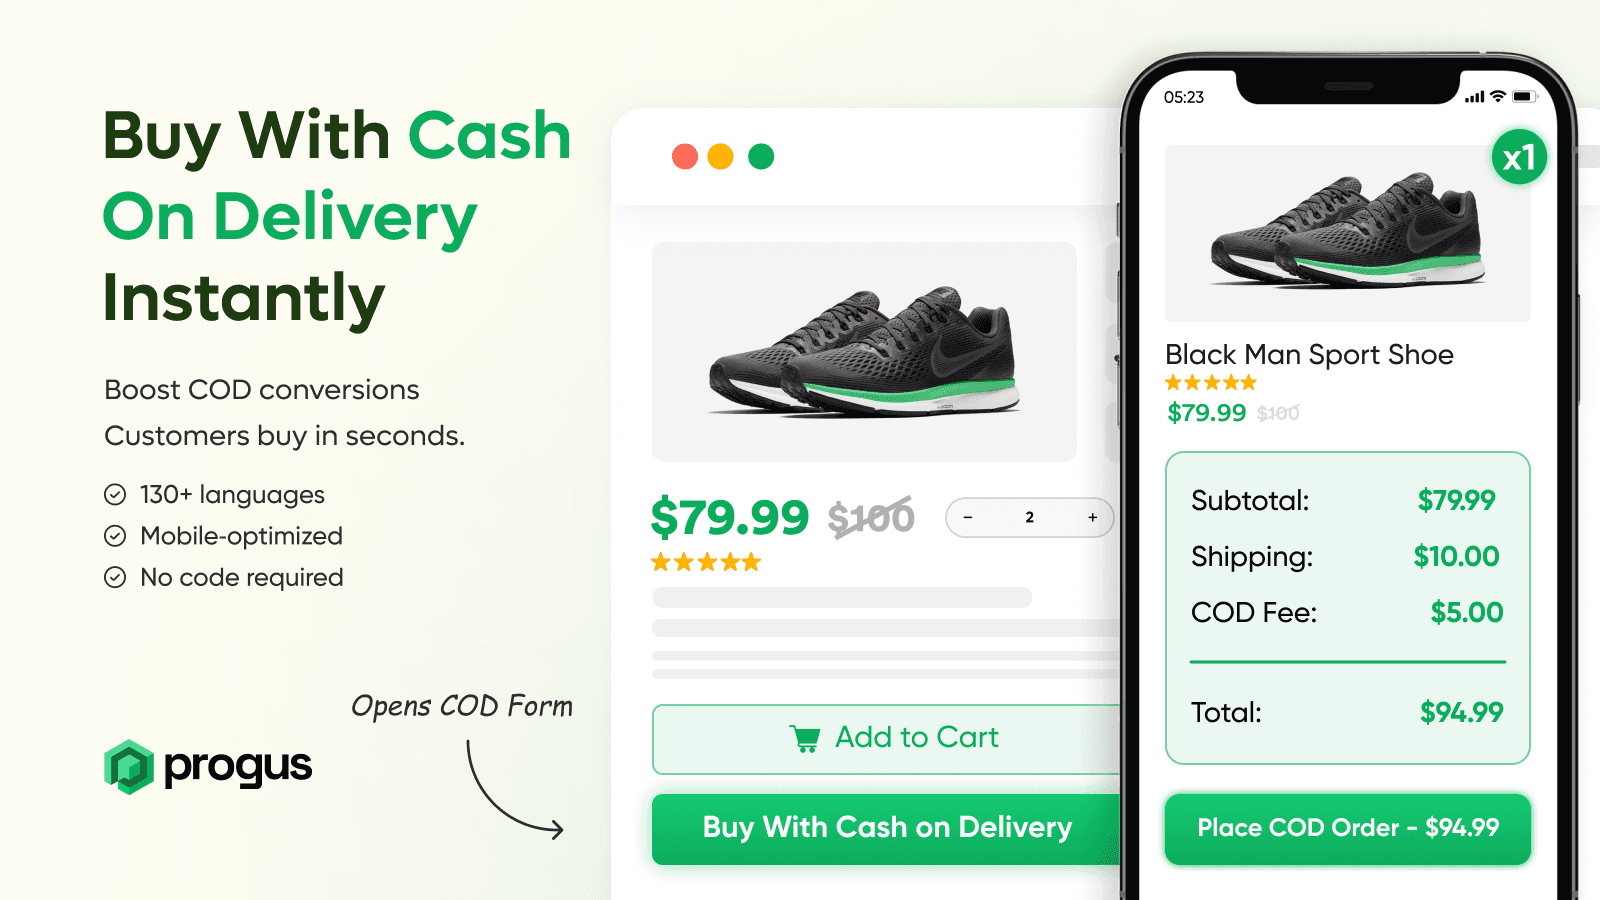Click the Mobile-optimized checkmark icon
The image size is (1600, 900).
(116, 536)
